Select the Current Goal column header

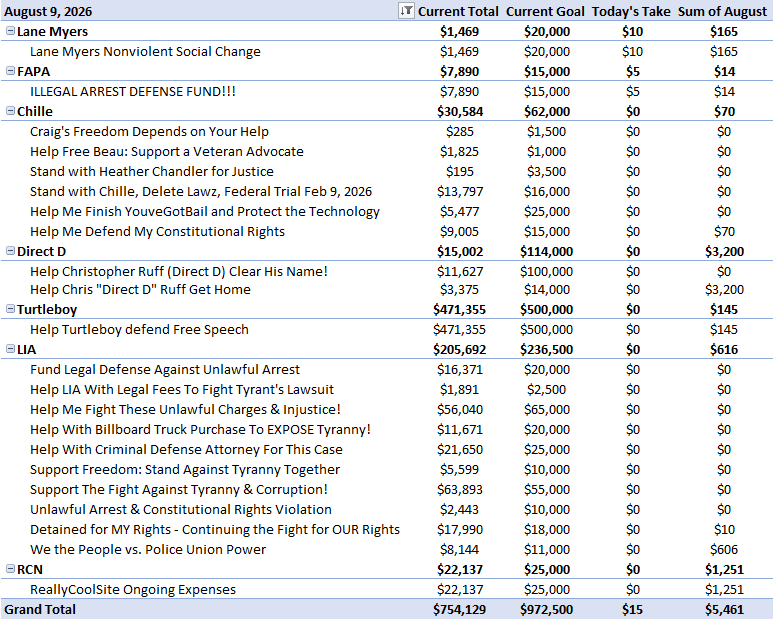click(545, 11)
